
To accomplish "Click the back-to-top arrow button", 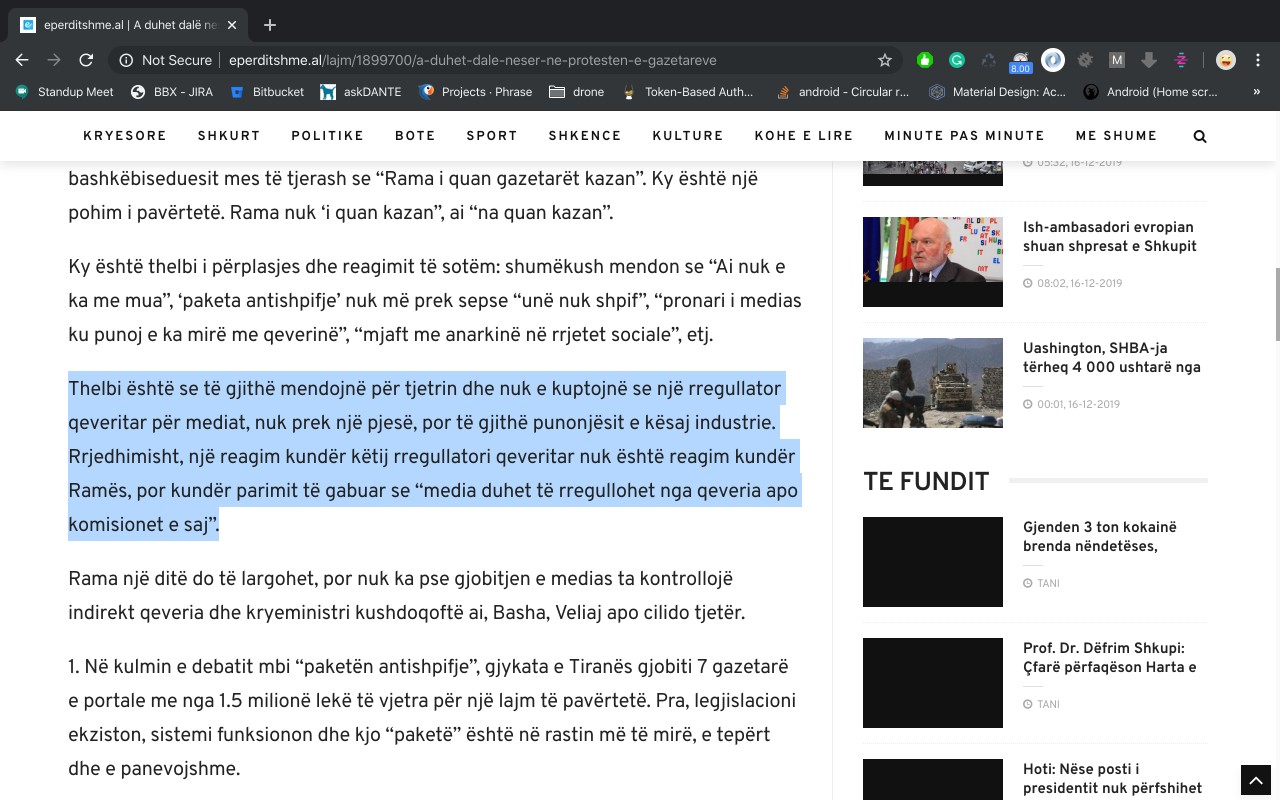I will point(1255,780).
